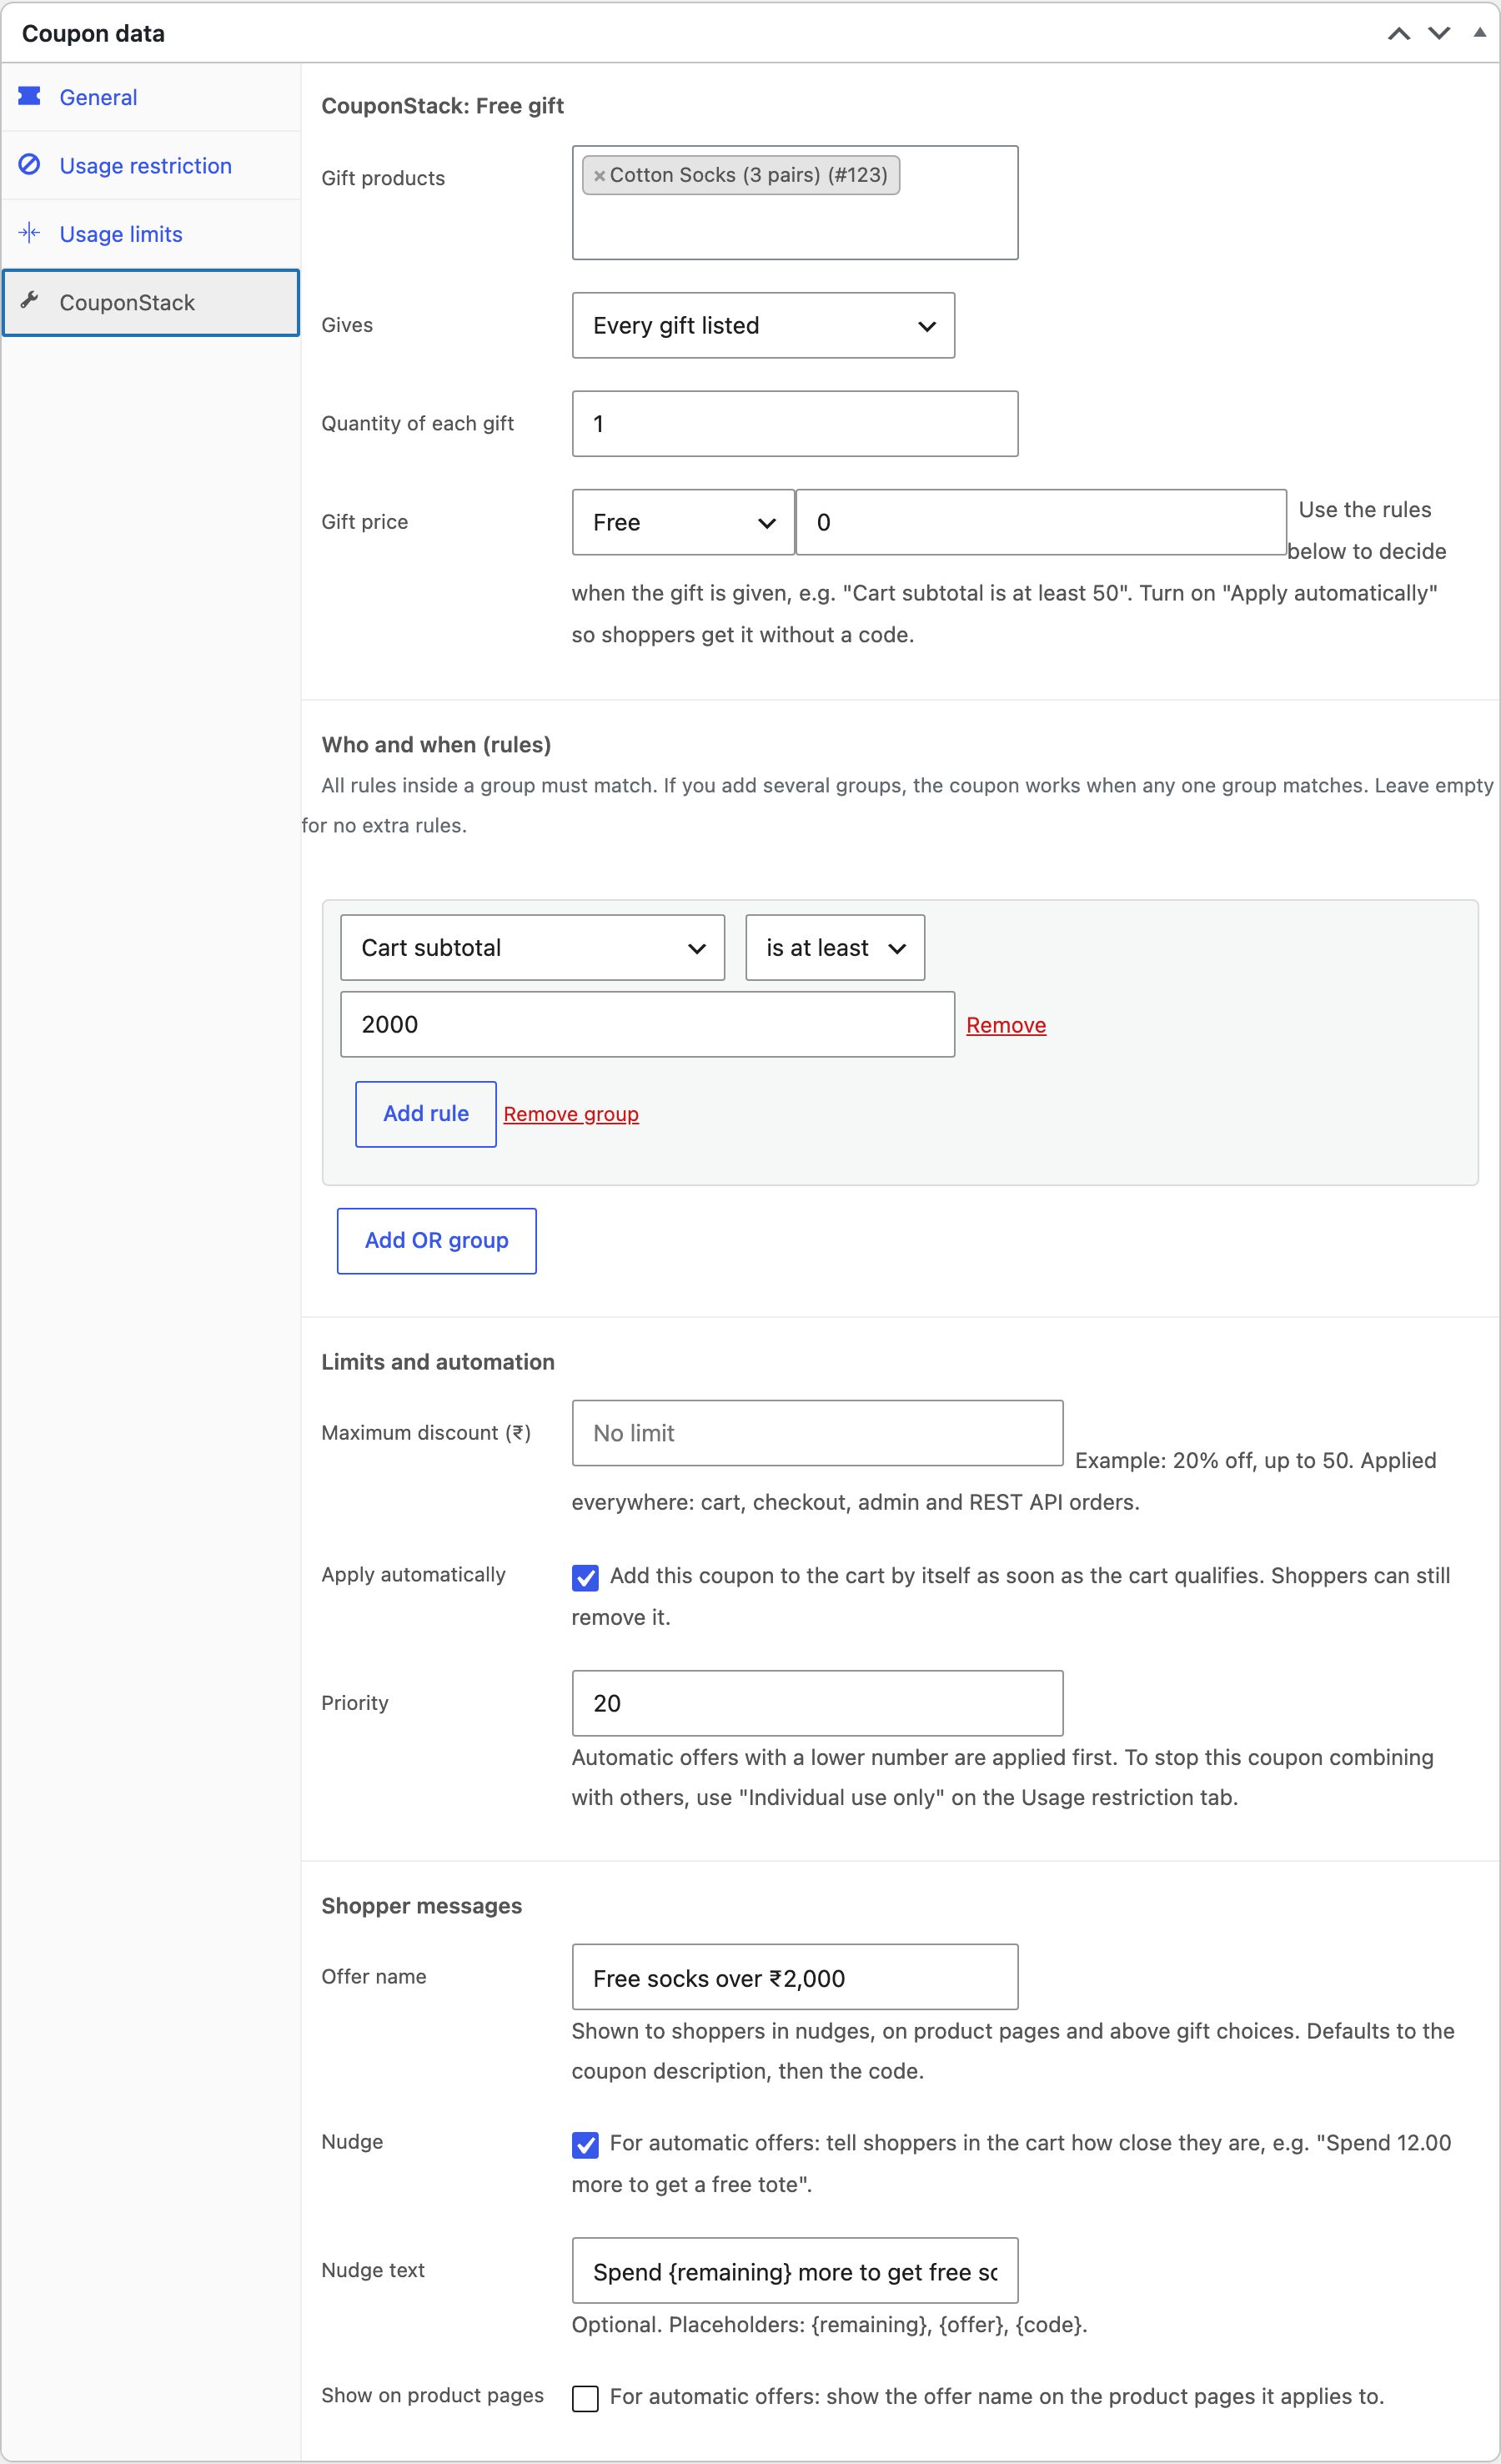The image size is (1501, 2464).
Task: Click the Add OR group button
Action: pos(437,1241)
